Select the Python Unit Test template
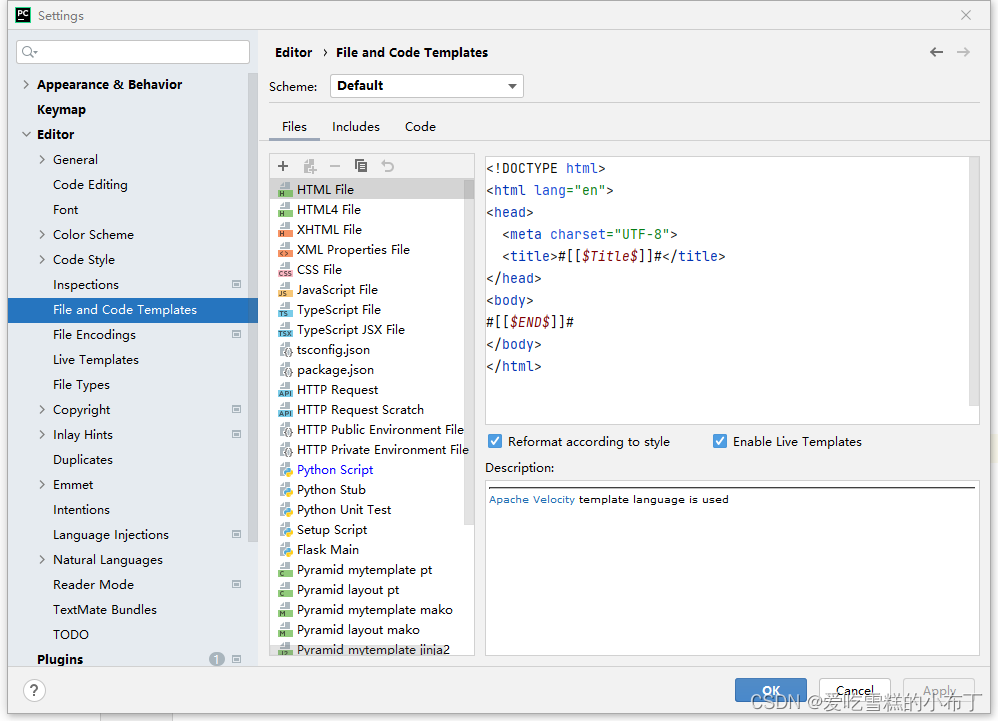 [344, 510]
